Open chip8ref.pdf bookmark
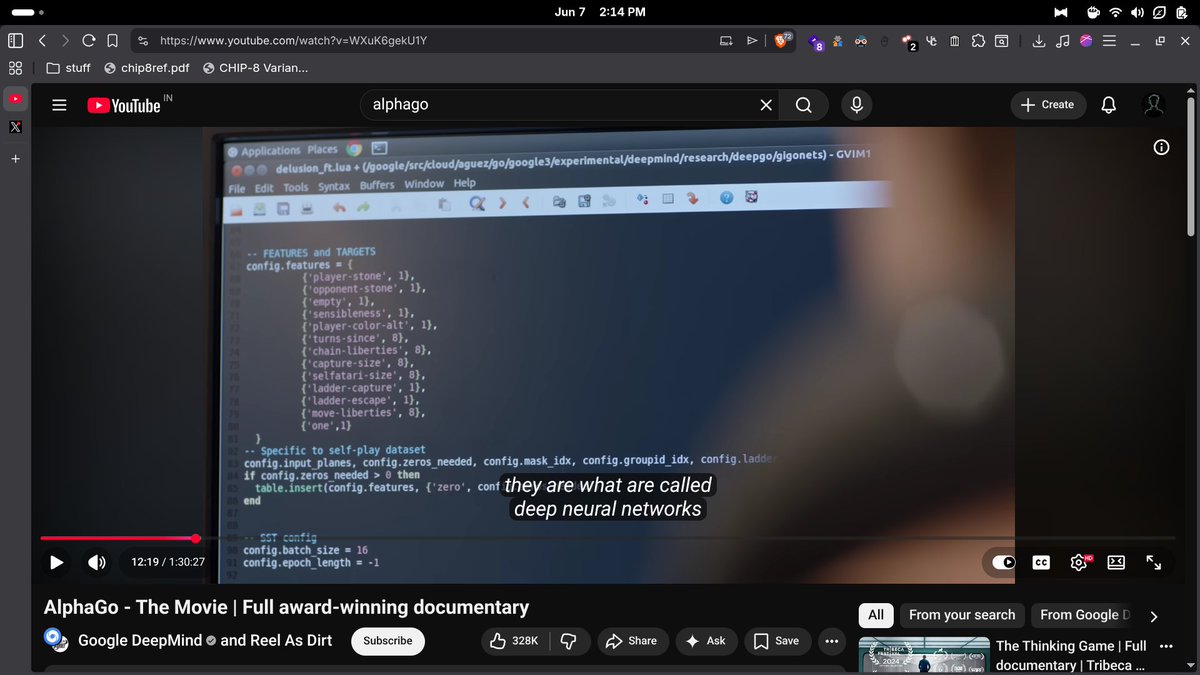Screen dimensions: 1200x675 pos(147,68)
